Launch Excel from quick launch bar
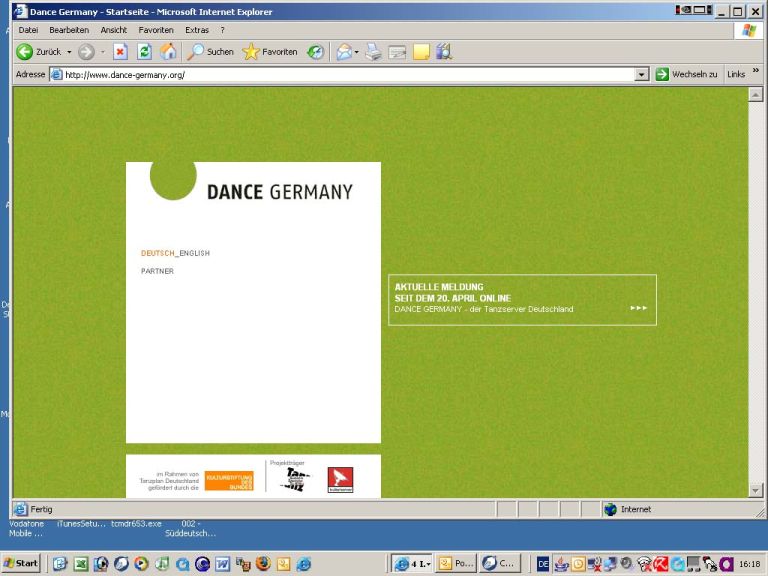 click(81, 564)
